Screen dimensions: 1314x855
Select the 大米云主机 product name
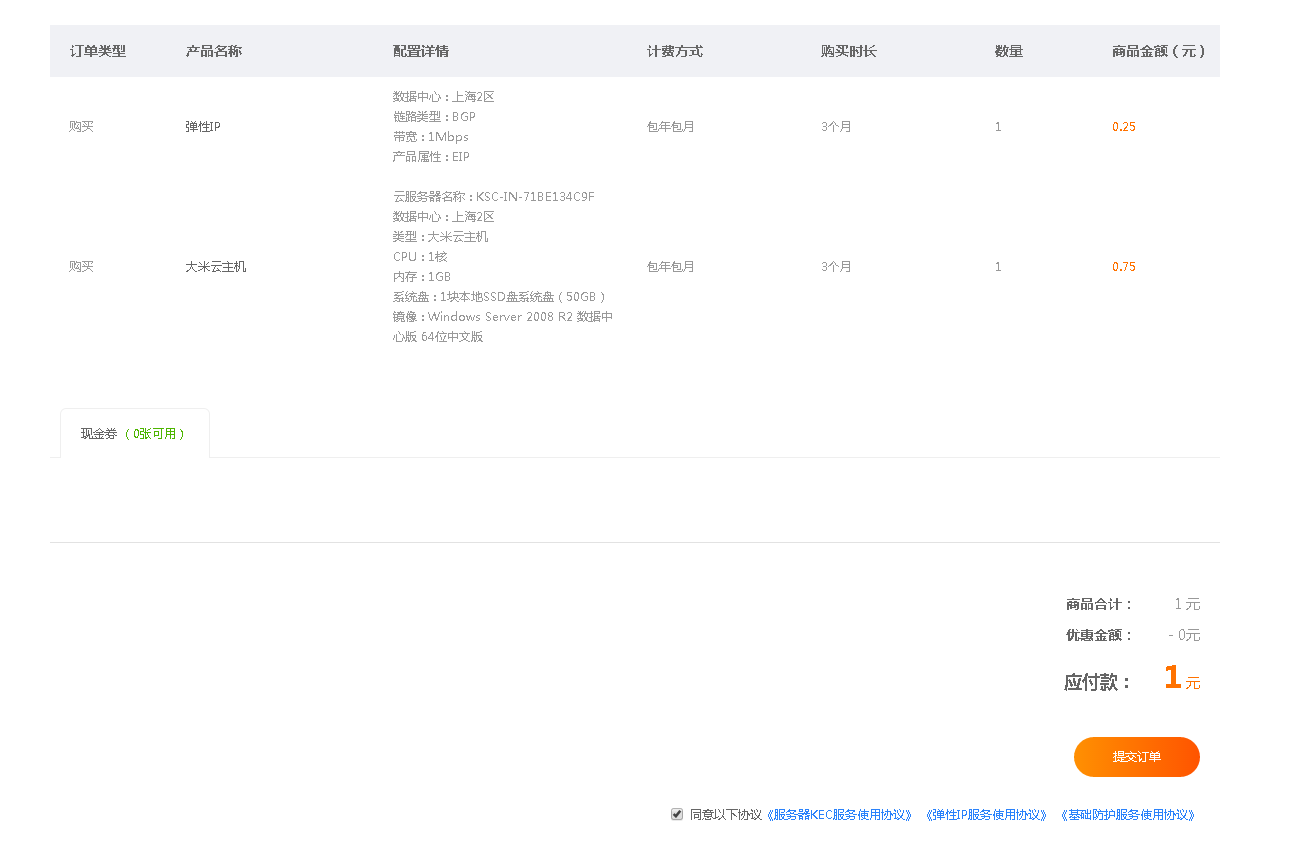(x=215, y=267)
